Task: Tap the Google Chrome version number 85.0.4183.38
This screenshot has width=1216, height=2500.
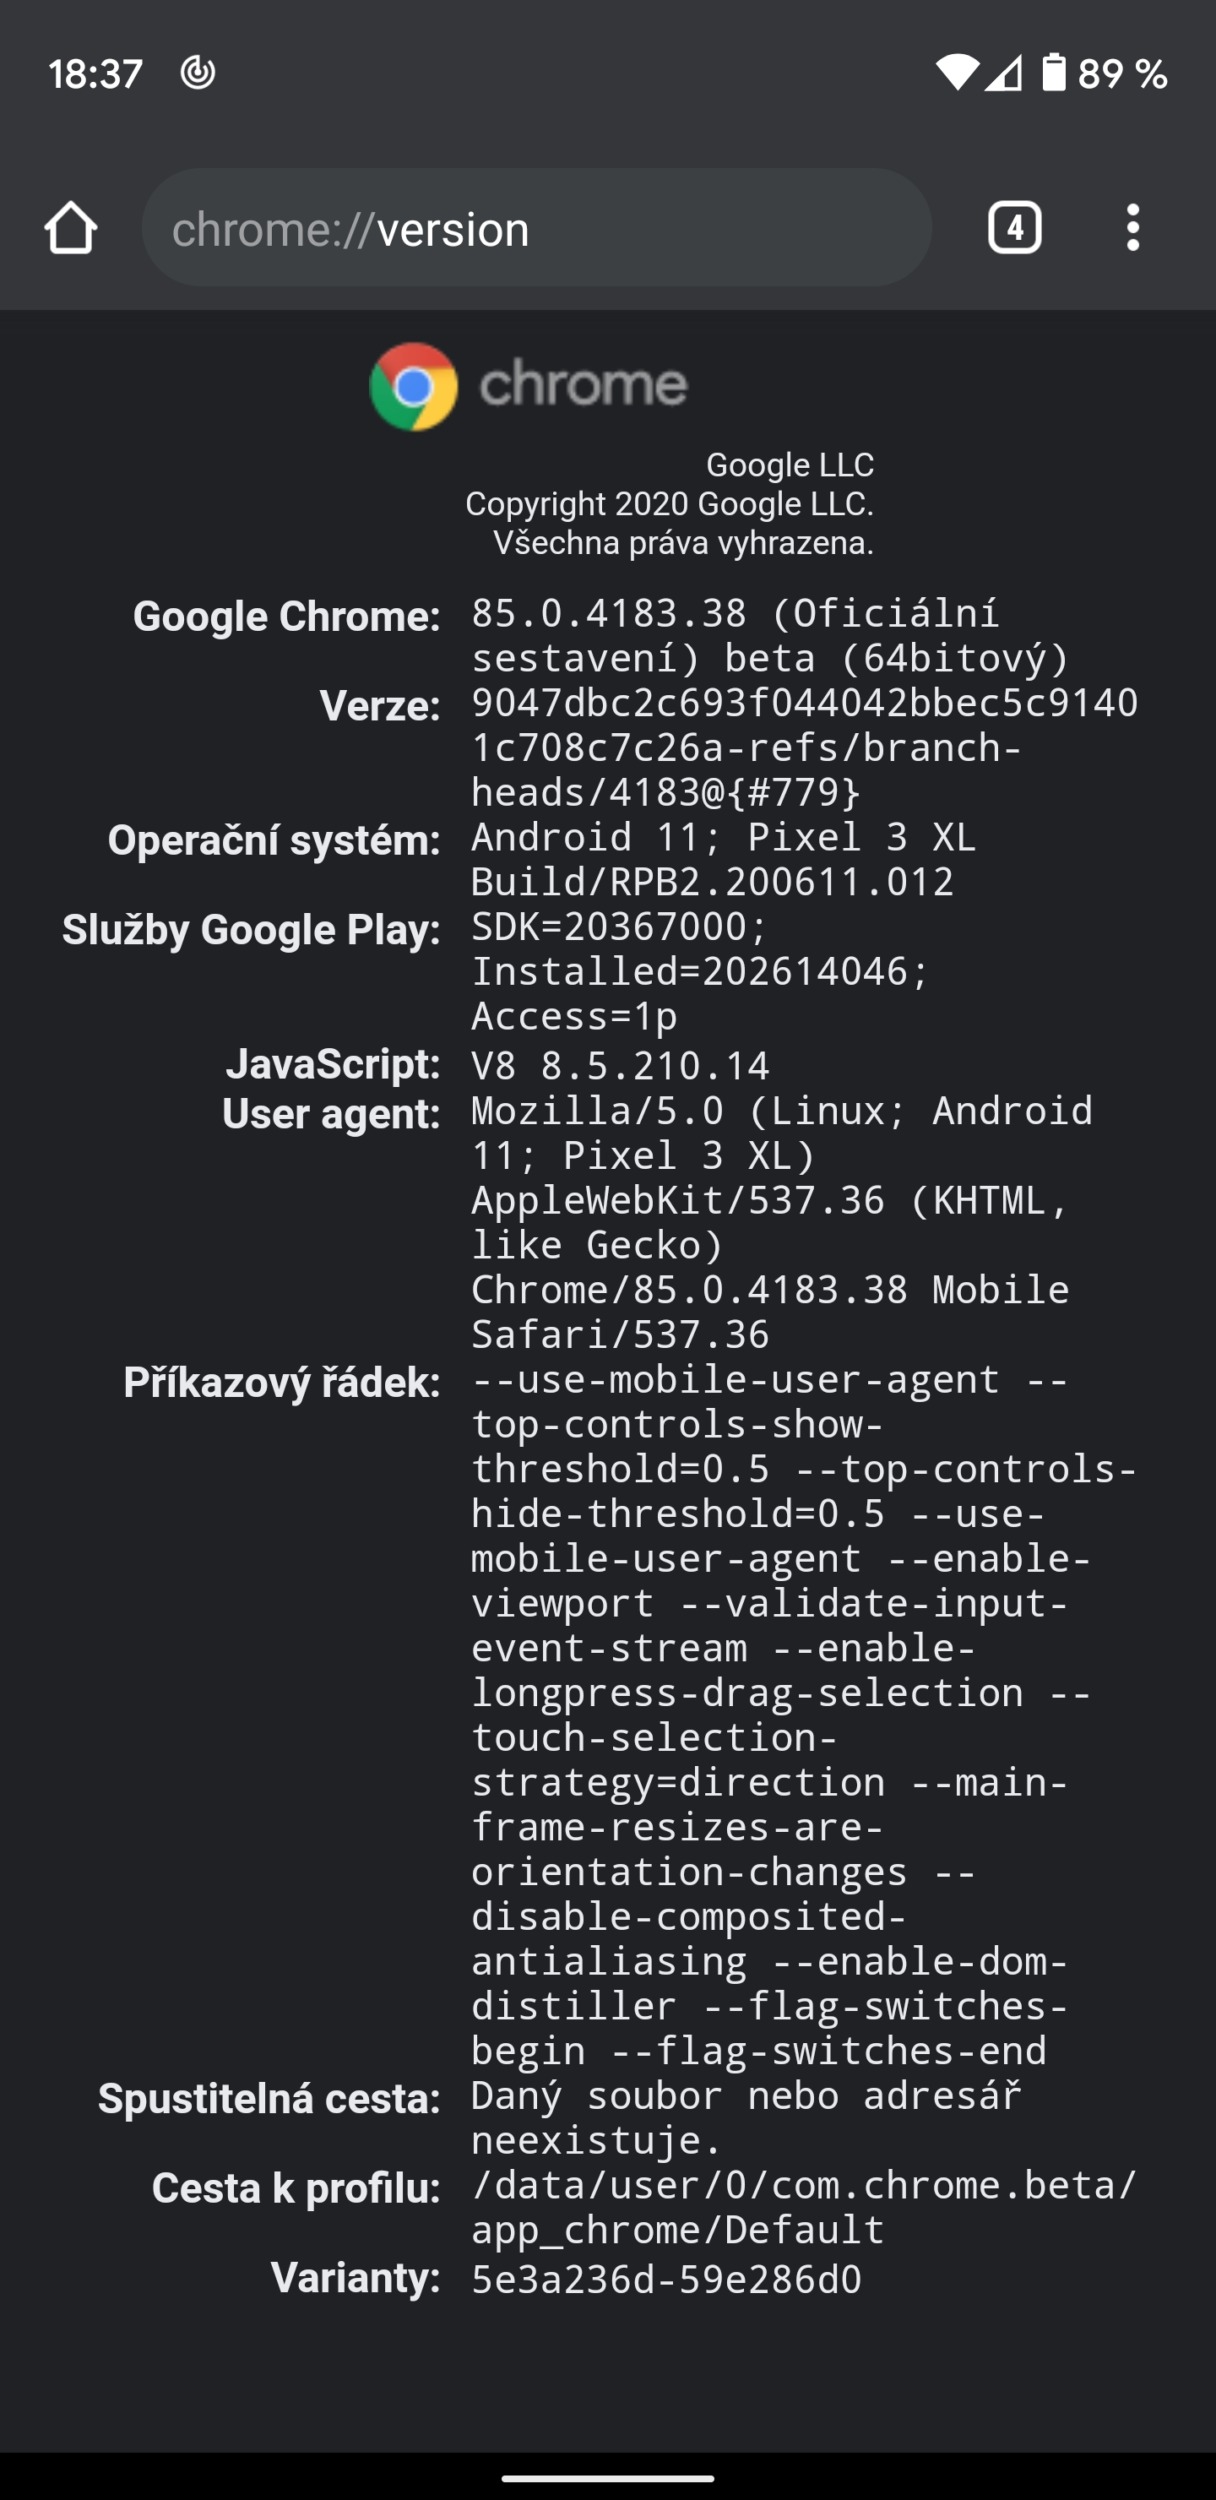Action: click(609, 613)
